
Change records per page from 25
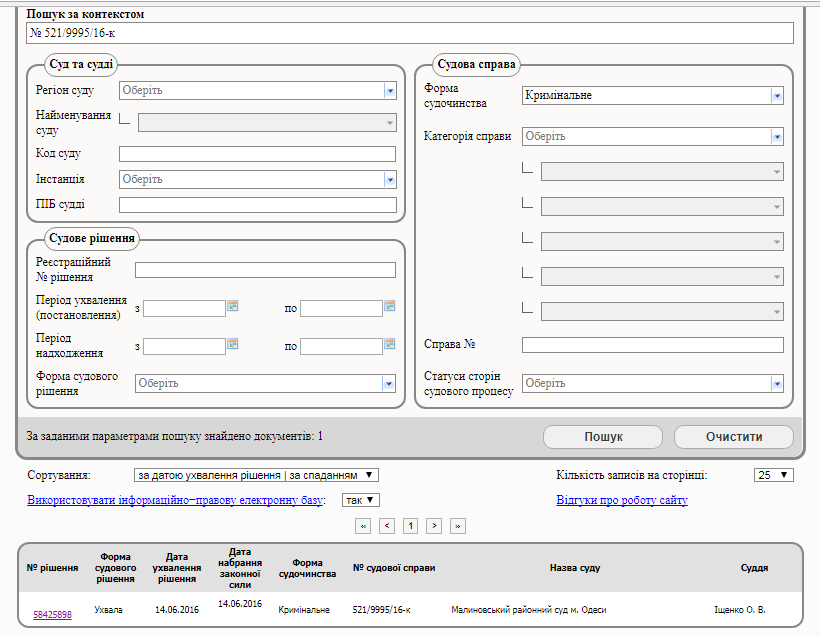point(773,475)
